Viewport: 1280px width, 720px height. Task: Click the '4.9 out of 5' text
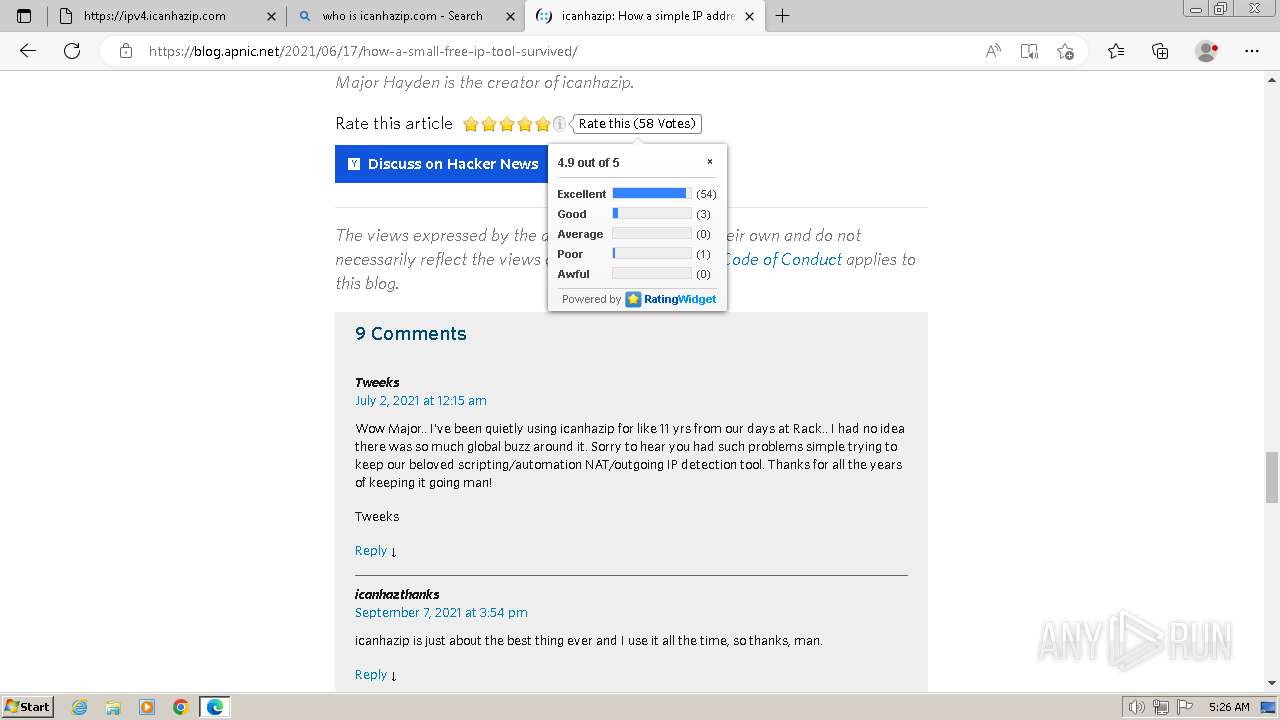pyautogui.click(x=588, y=163)
